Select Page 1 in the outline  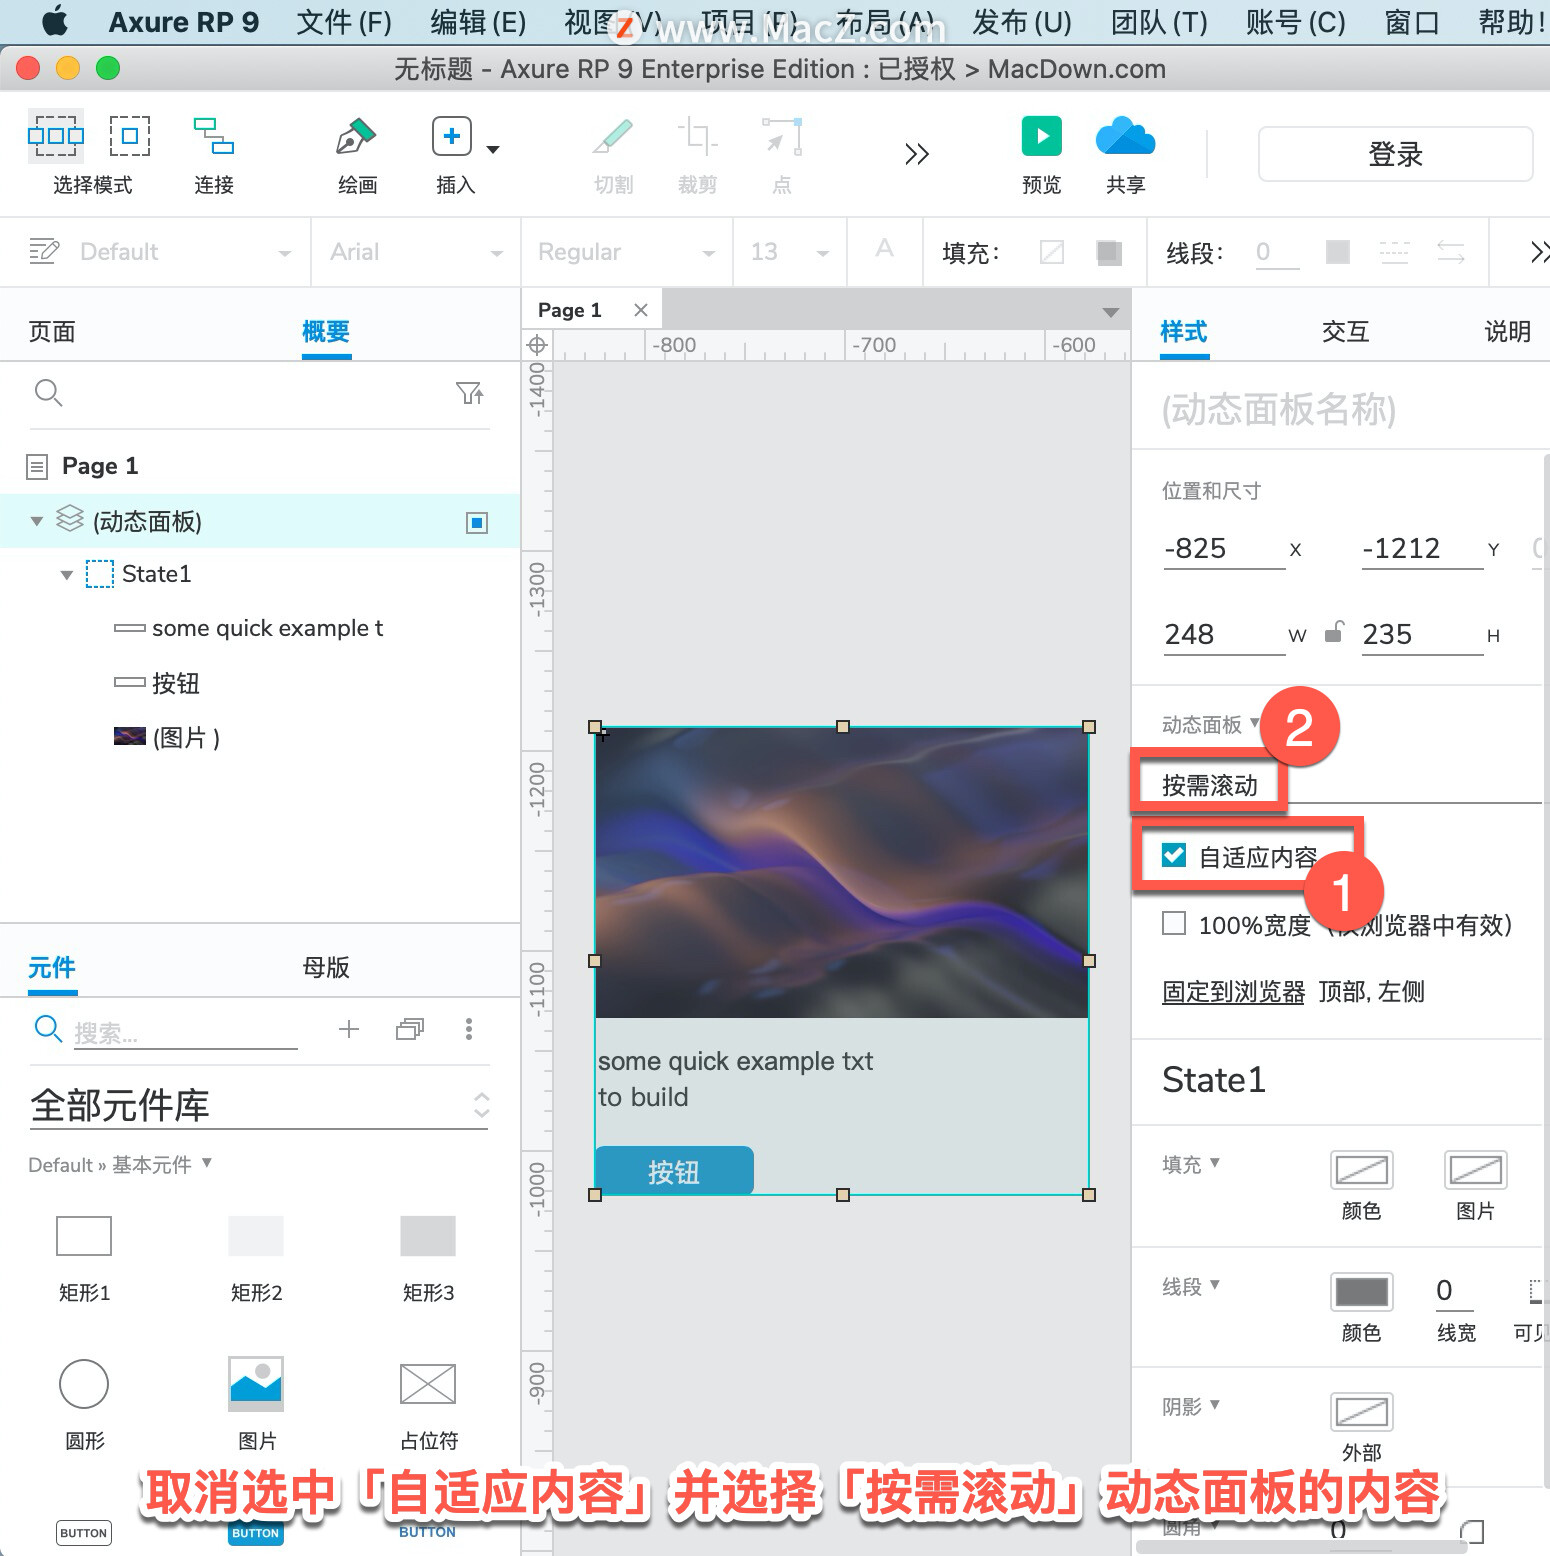(x=100, y=466)
